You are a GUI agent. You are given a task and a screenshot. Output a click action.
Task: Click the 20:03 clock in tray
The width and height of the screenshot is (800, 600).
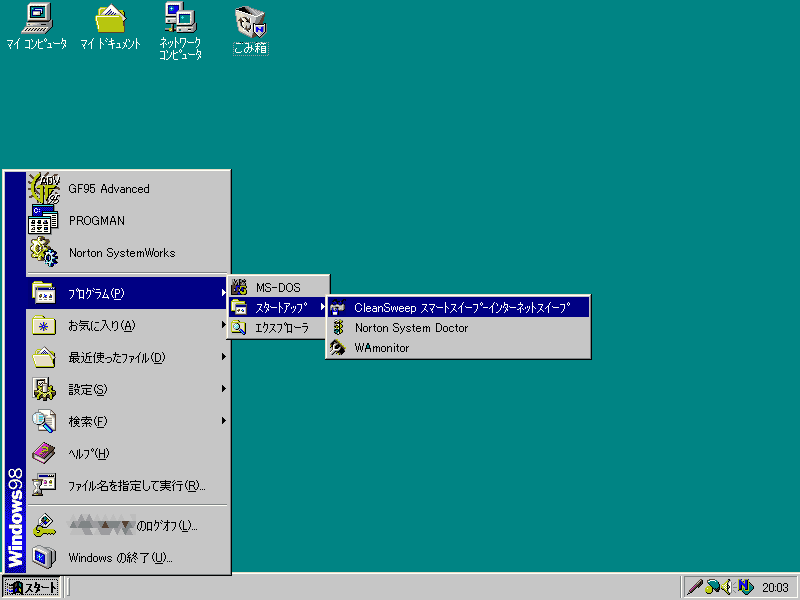(774, 588)
